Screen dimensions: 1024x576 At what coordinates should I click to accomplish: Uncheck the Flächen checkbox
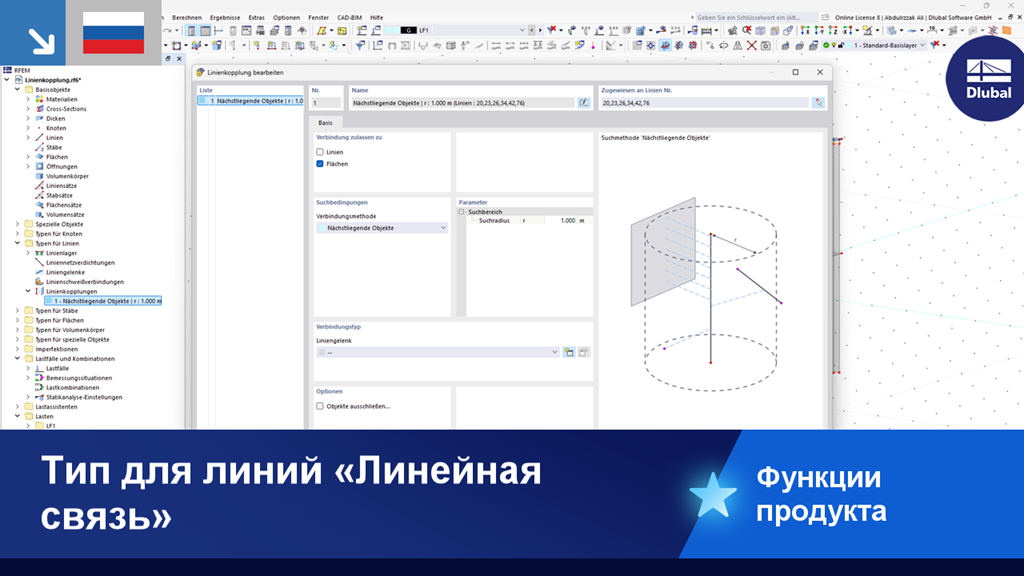click(320, 164)
